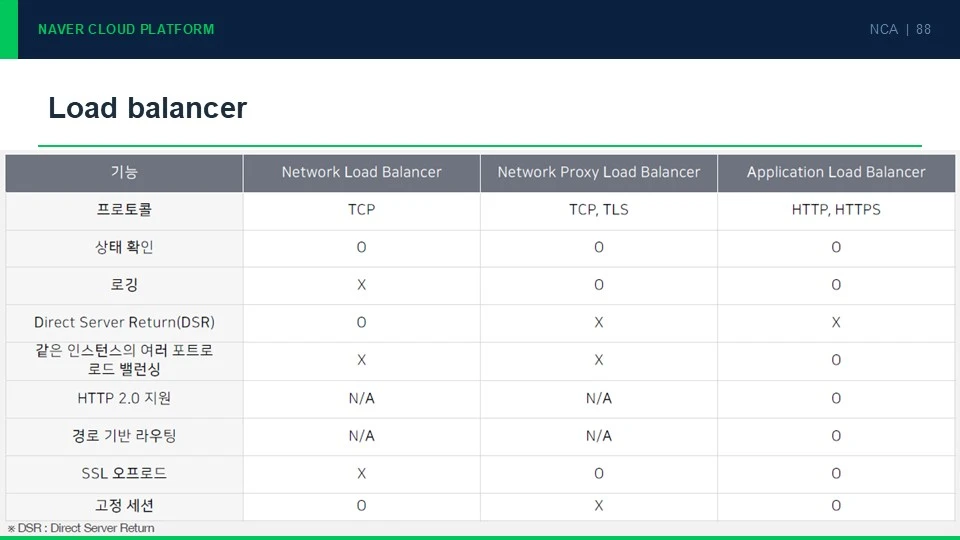
Task: Select the 상태 확인 row label
Action: (124, 247)
